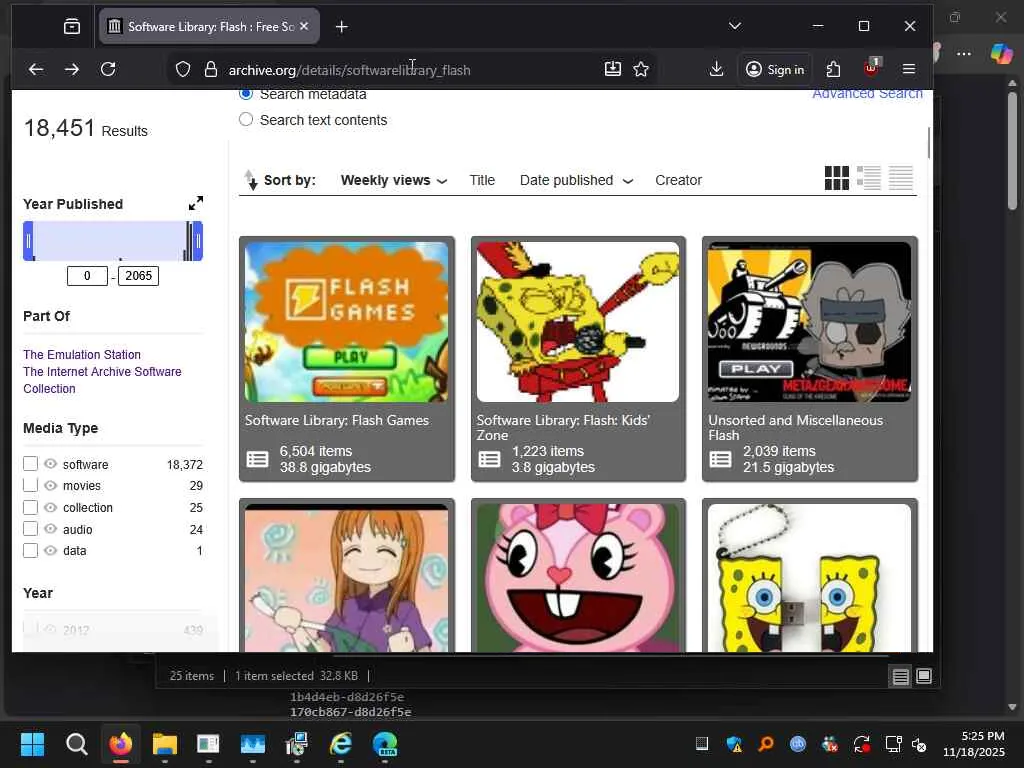
Task: Check the movies media type box
Action: (x=30, y=485)
